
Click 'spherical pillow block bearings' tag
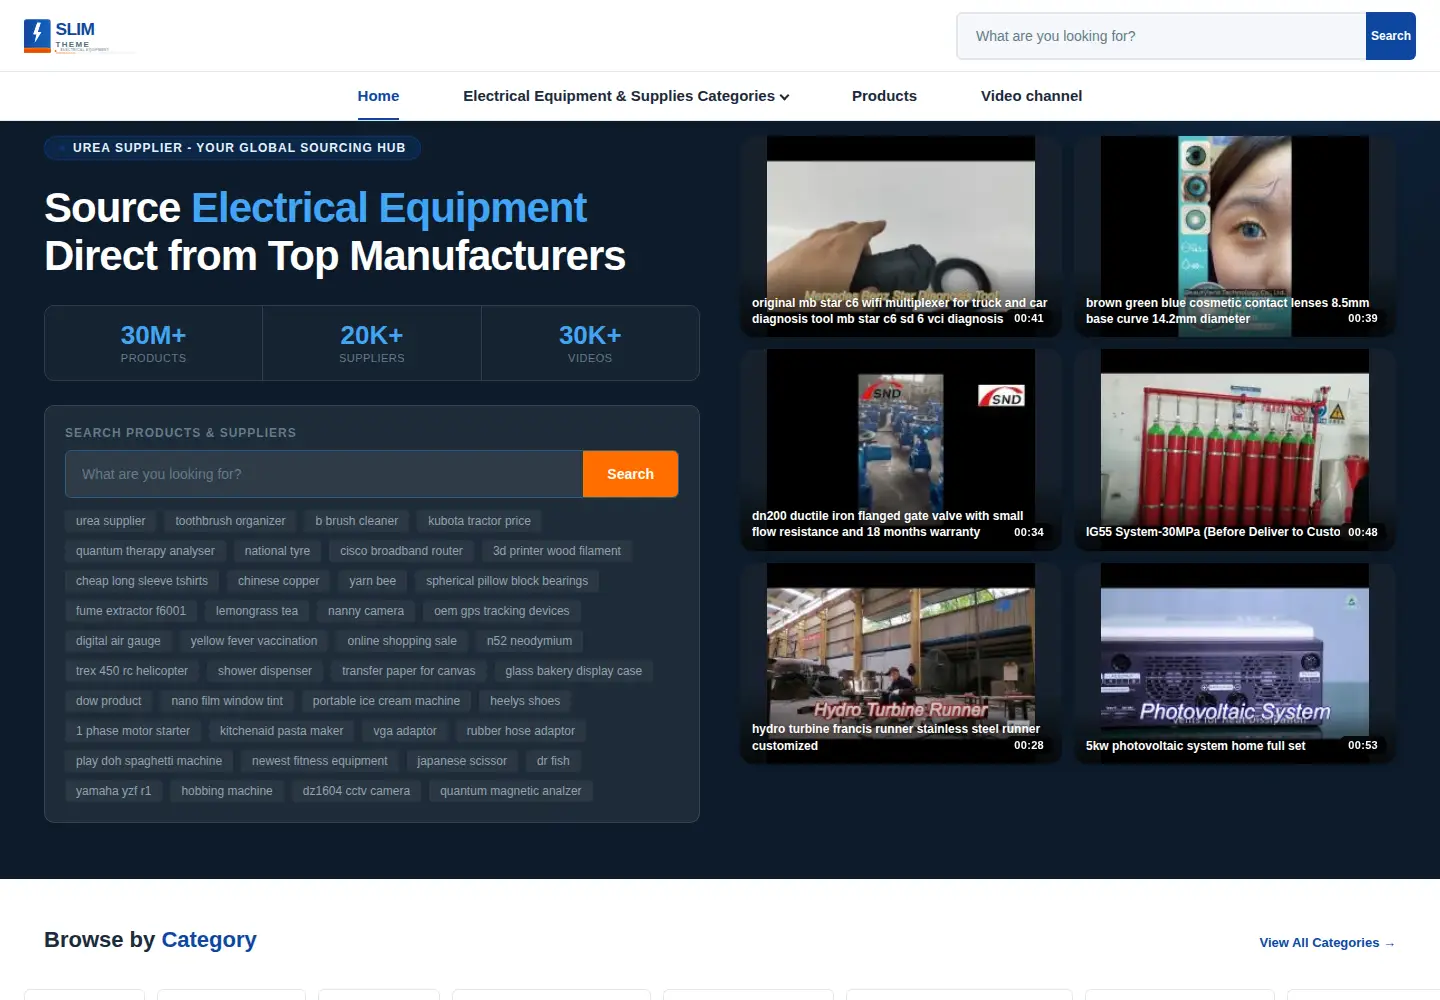[x=507, y=581]
